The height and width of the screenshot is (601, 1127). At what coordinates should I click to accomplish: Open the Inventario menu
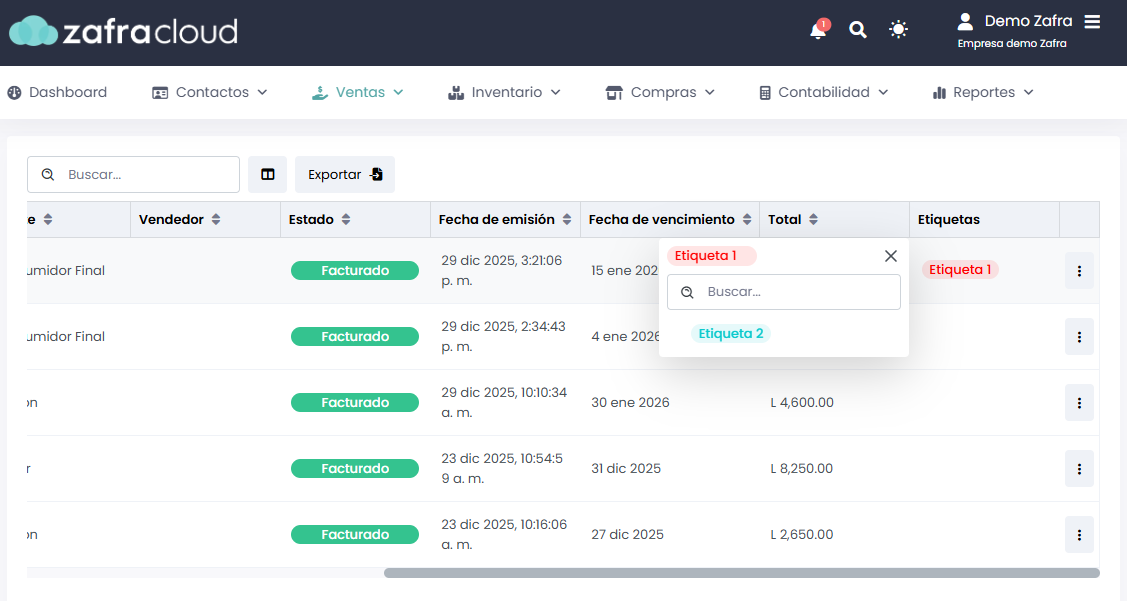click(x=505, y=92)
